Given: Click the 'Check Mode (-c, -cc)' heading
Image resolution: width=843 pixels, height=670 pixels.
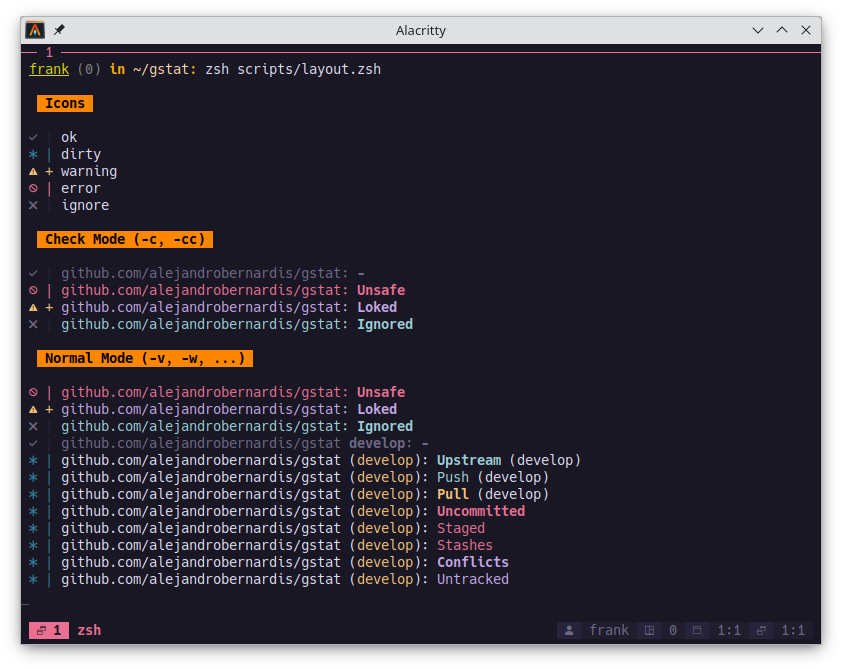Looking at the screenshot, I should [125, 239].
